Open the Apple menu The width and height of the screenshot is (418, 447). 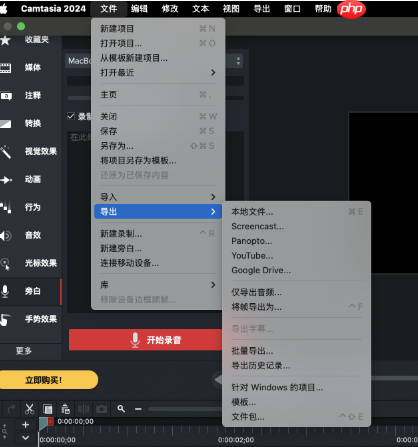3,9
